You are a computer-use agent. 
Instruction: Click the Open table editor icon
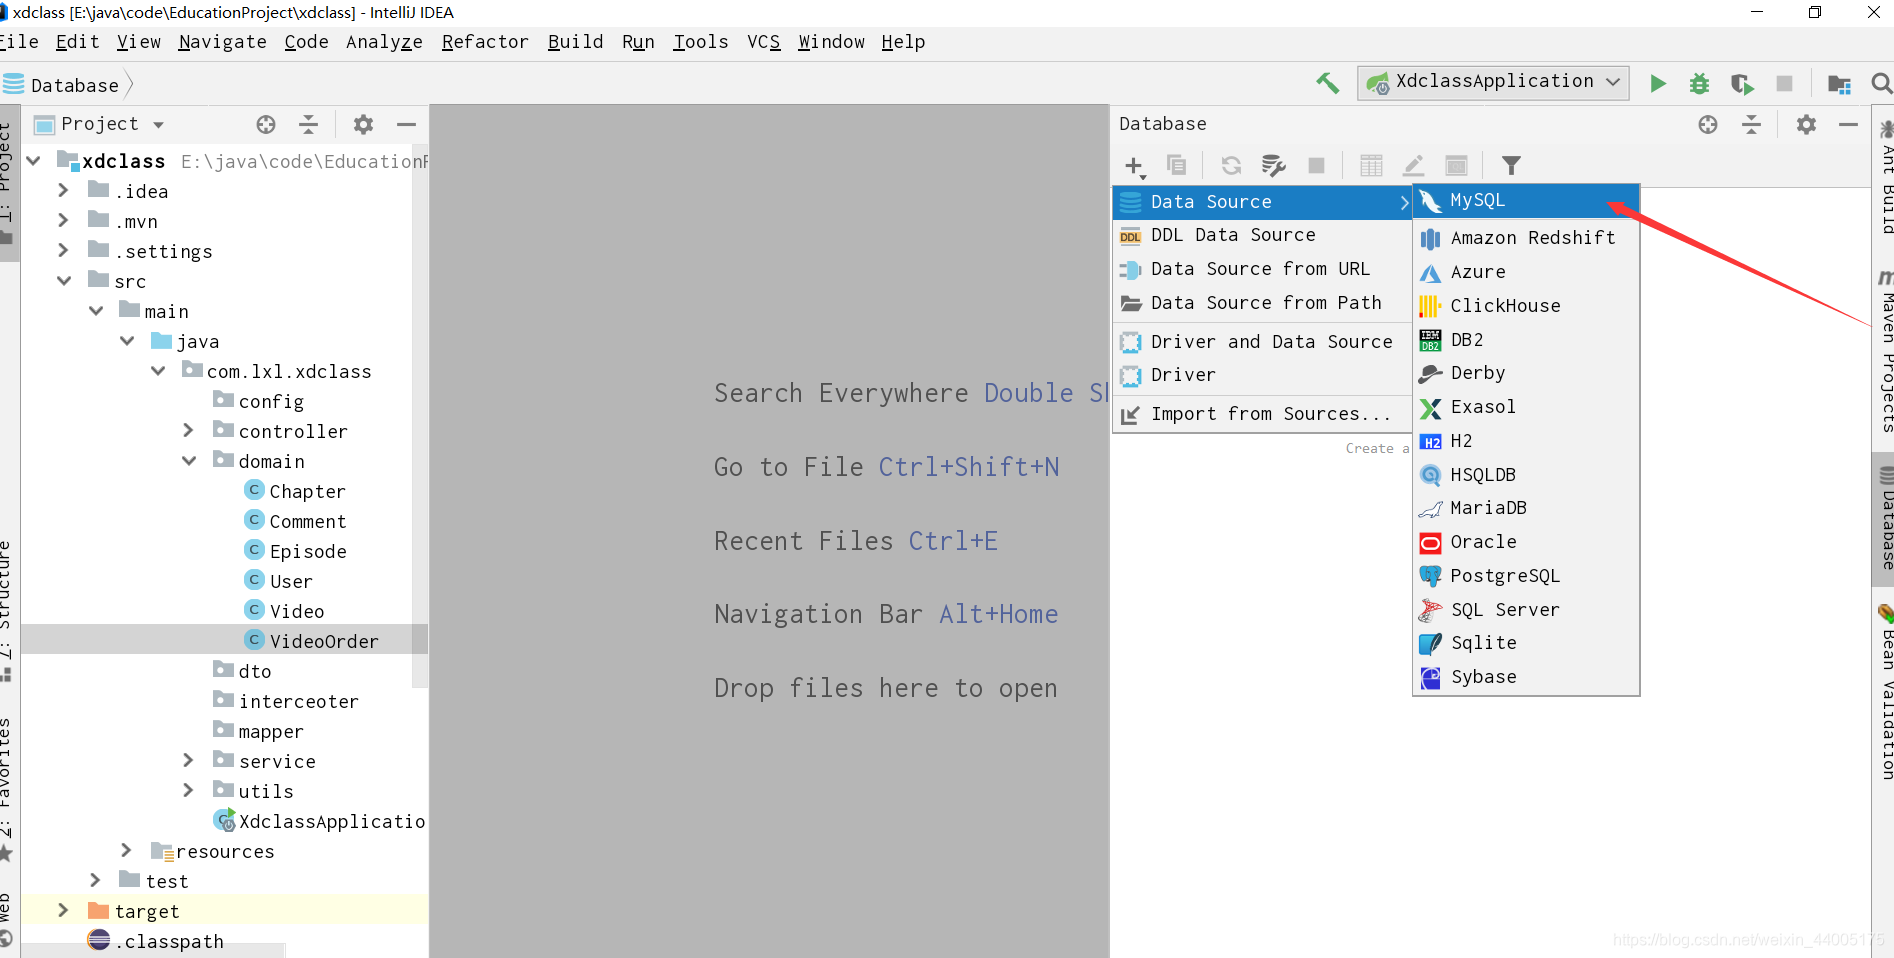point(1371,165)
